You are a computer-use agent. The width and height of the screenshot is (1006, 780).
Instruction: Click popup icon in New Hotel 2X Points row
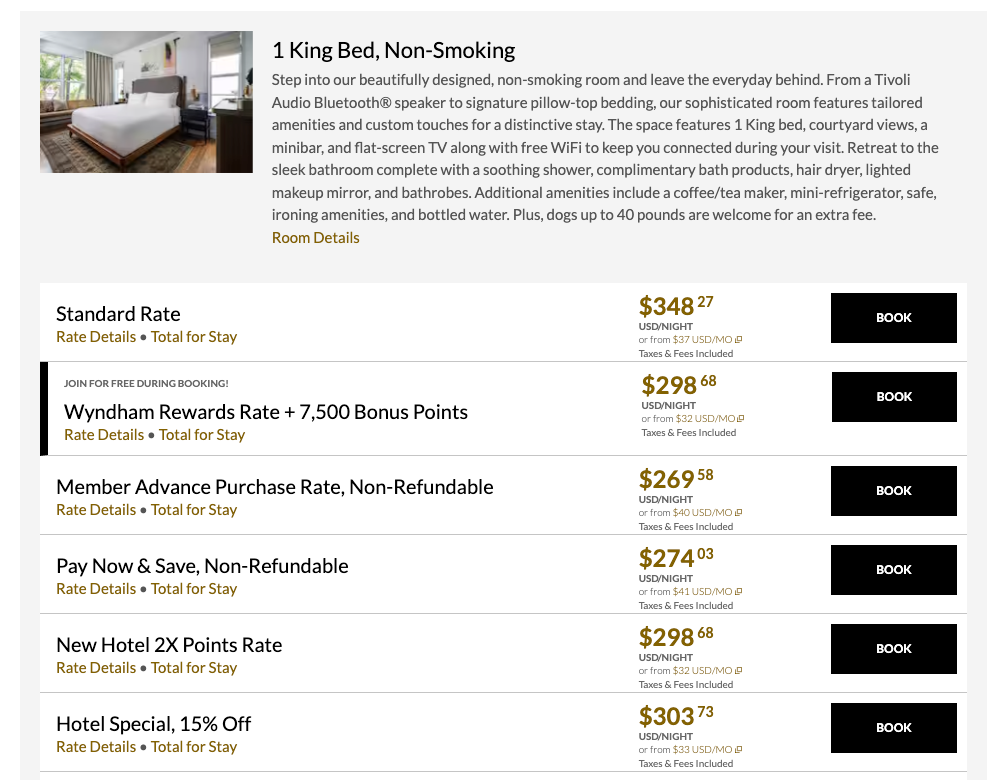[739, 671]
